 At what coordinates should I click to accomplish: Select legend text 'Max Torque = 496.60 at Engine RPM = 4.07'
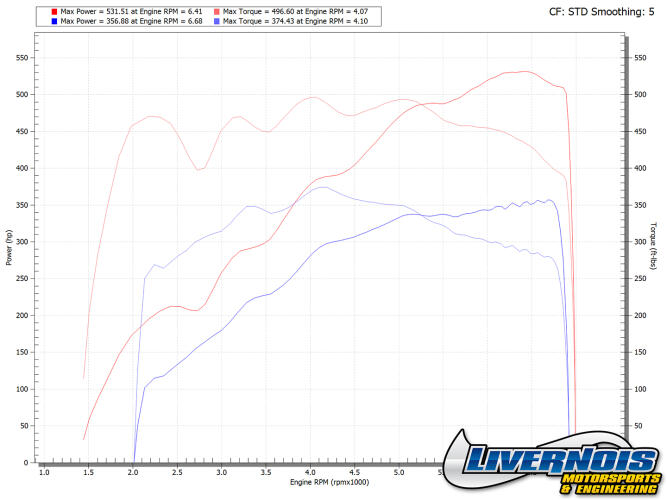[x=296, y=12]
